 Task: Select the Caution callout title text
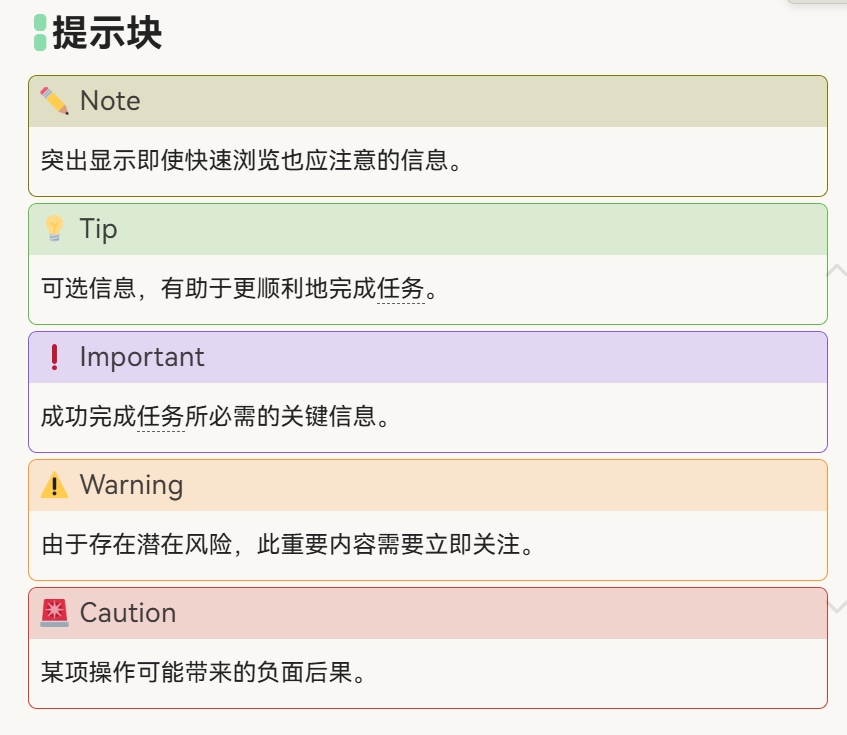pyautogui.click(x=128, y=613)
